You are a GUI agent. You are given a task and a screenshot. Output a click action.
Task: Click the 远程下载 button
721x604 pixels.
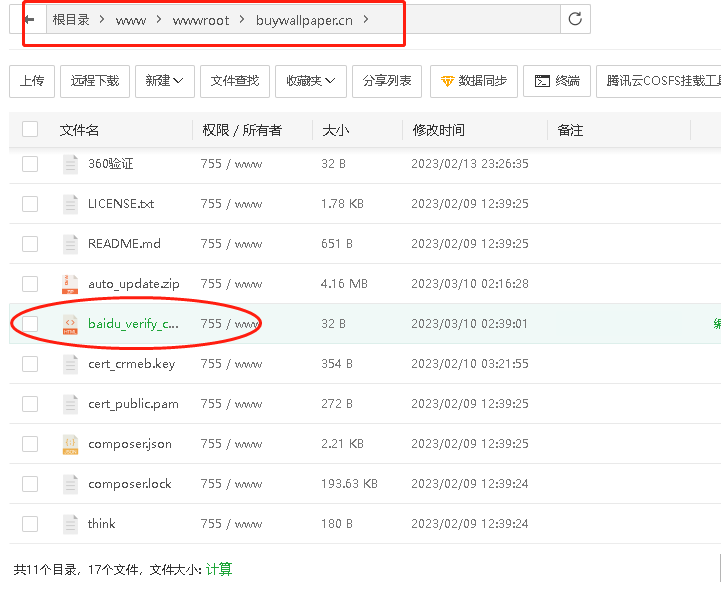[x=95, y=81]
